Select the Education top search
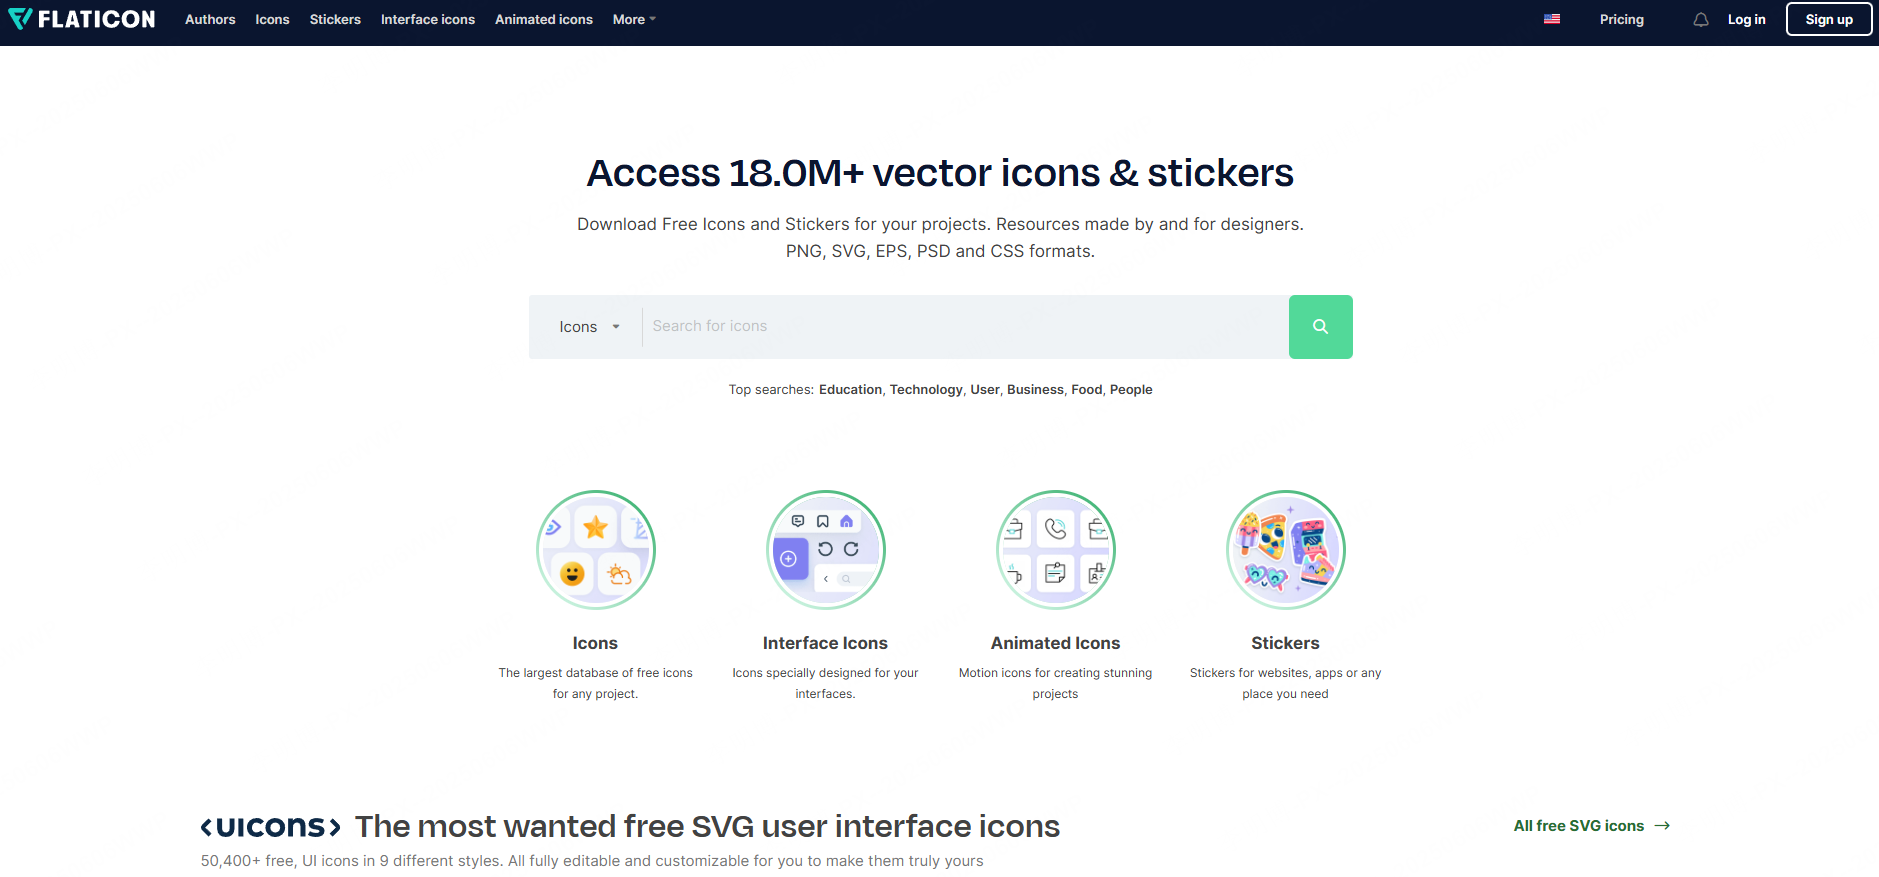1879x877 pixels. pos(850,390)
